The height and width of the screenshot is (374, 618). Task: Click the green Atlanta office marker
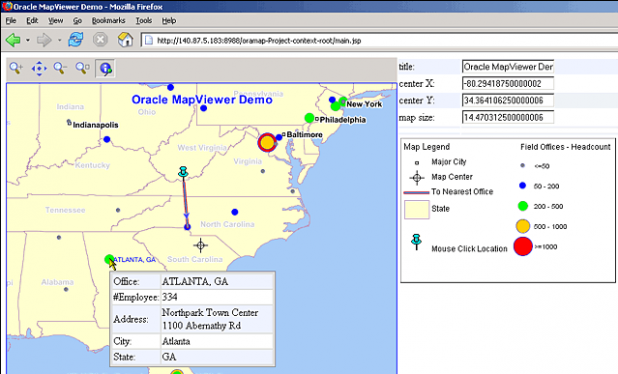click(109, 259)
